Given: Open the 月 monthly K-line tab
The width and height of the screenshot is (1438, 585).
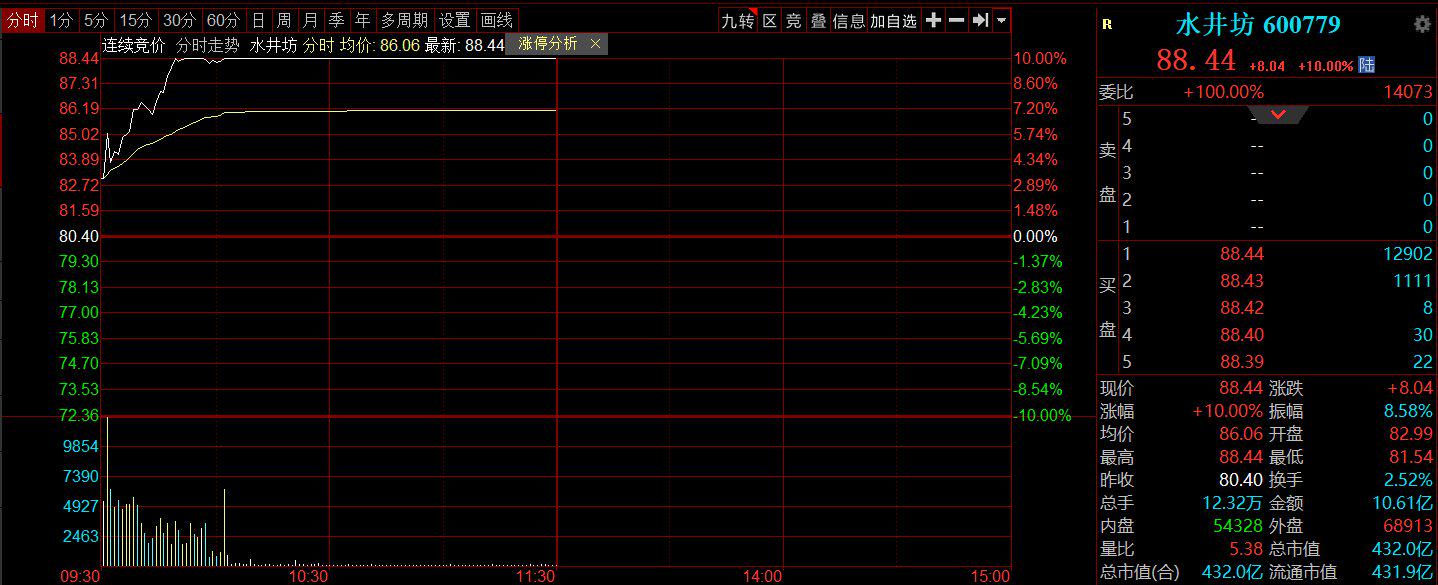Looking at the screenshot, I should [x=310, y=20].
